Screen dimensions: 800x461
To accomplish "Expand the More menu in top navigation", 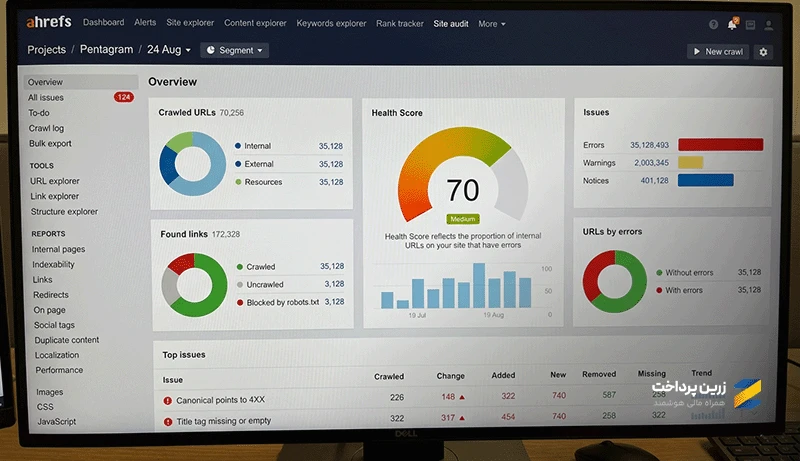I will click(491, 23).
